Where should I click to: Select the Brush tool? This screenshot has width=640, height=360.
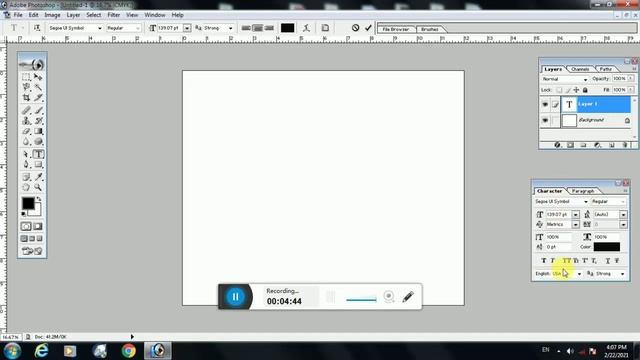tap(38, 110)
